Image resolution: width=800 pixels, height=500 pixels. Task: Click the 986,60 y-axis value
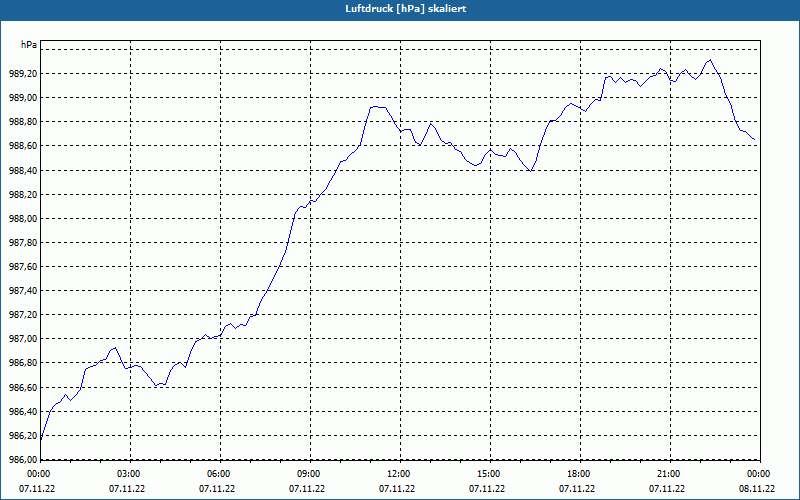pos(23,387)
